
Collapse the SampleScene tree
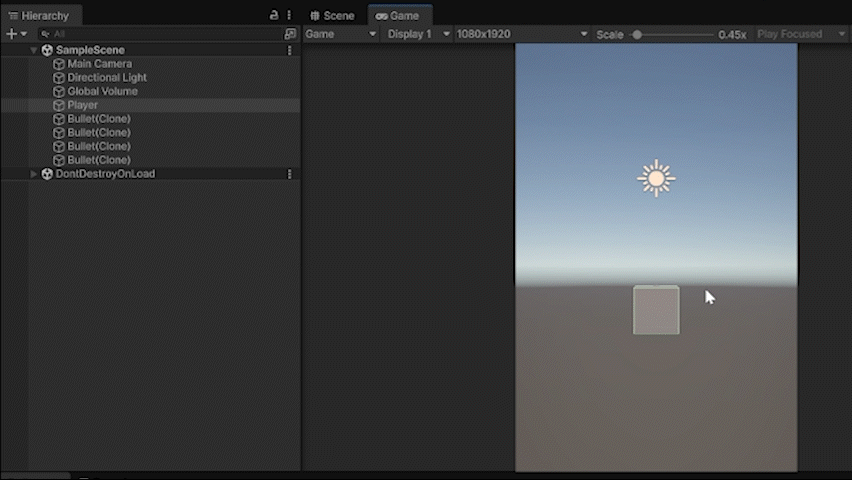(x=34, y=50)
